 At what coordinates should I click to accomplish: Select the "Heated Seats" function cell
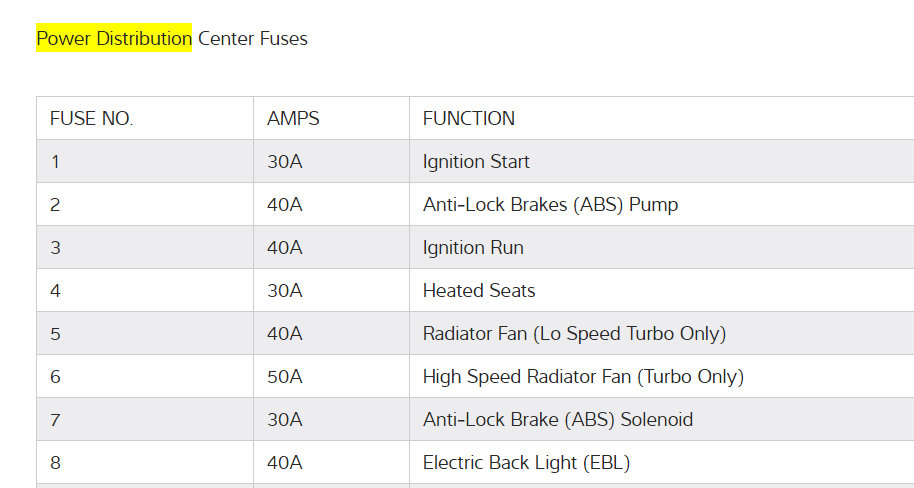click(x=479, y=290)
